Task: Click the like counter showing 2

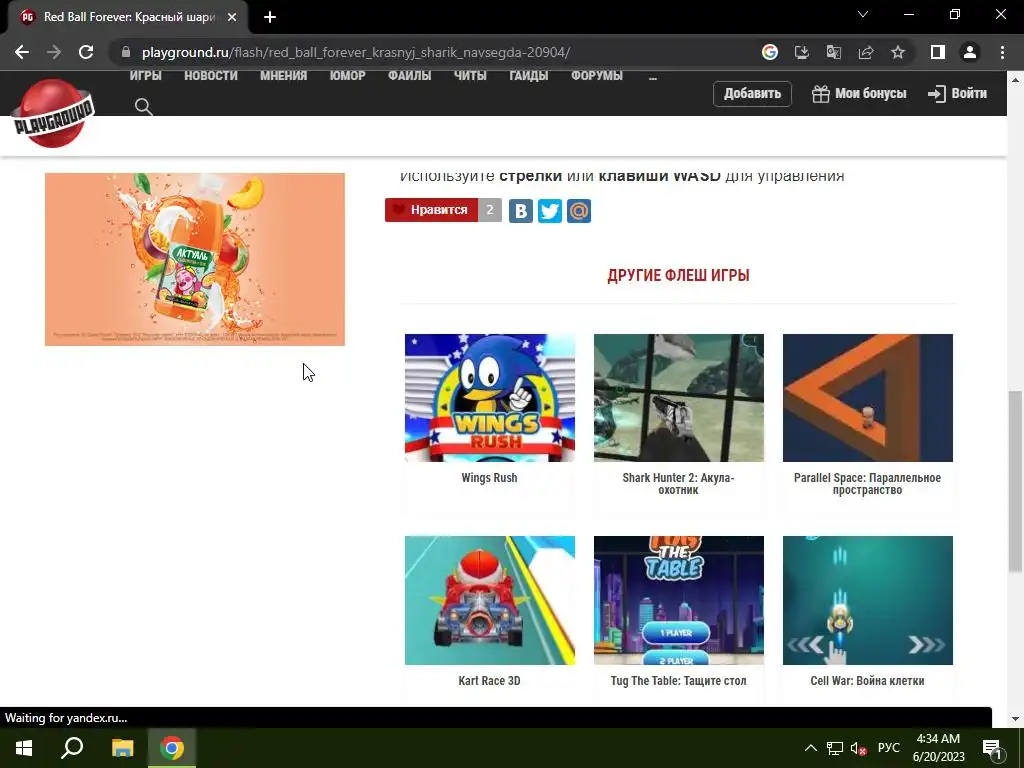Action: point(490,210)
